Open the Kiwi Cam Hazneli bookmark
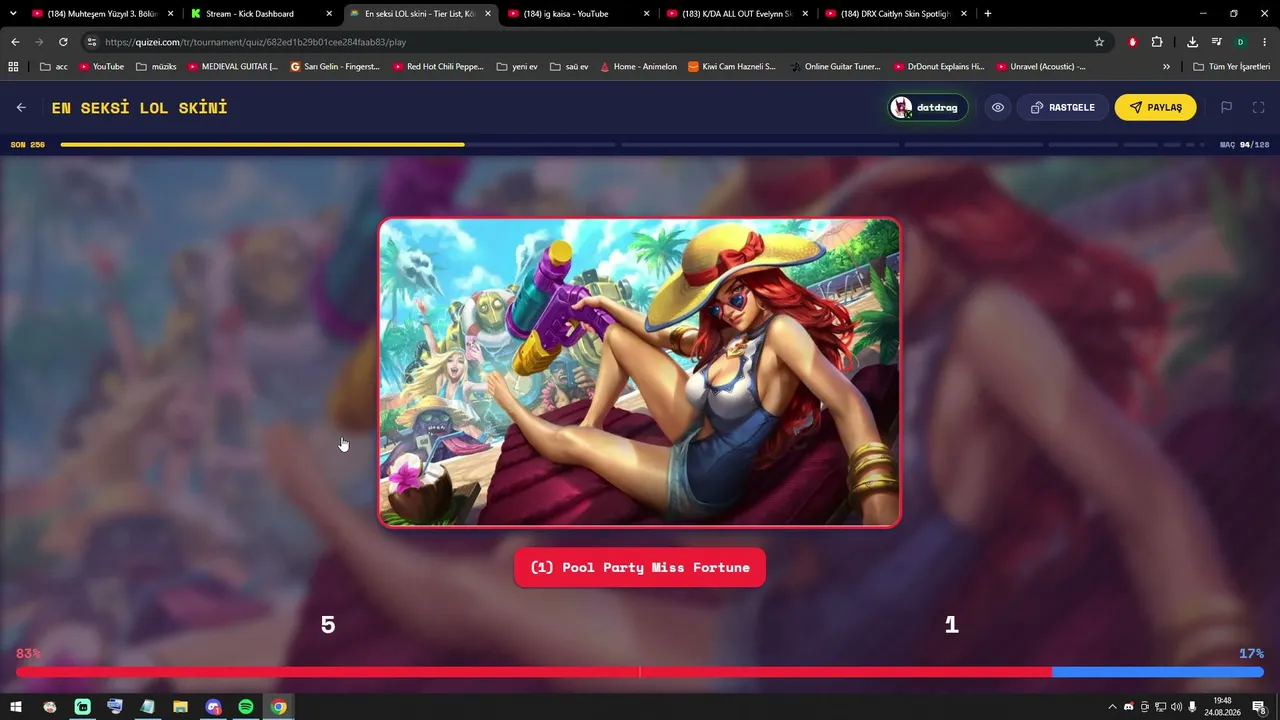This screenshot has height=720, width=1280. [732, 66]
